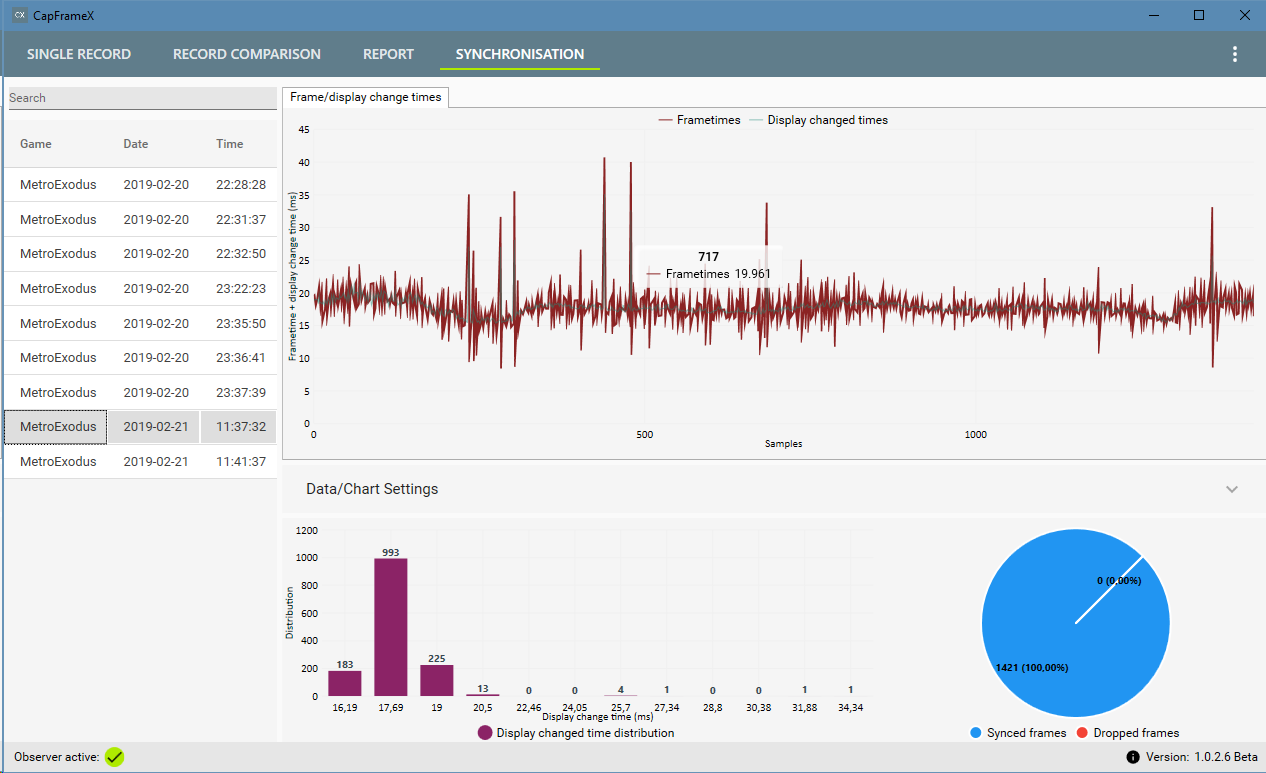Go to the Report tab
Screen dimensions: 1266x773
click(389, 54)
